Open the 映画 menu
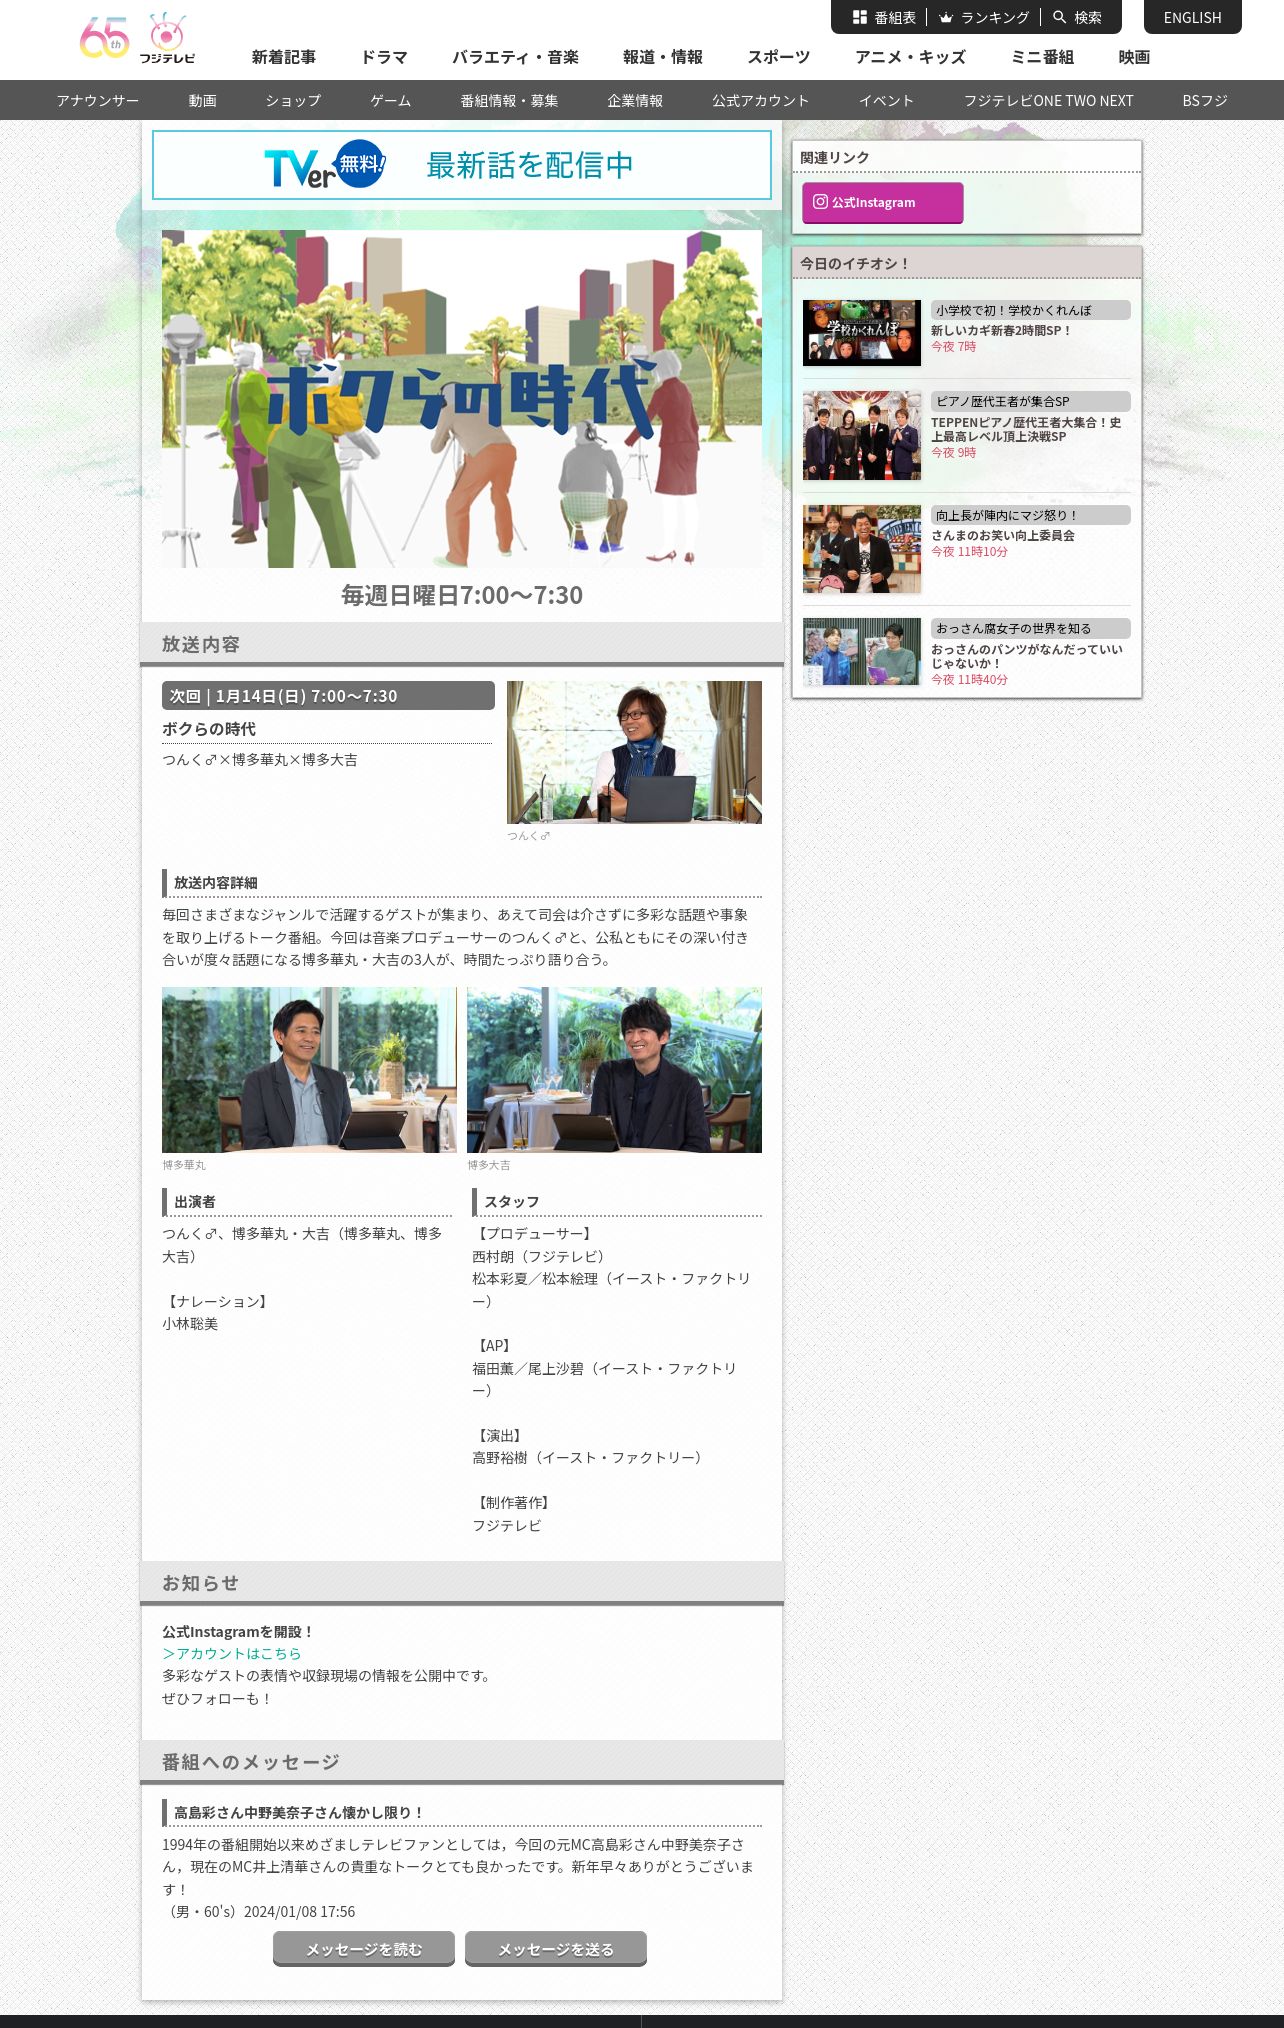Image resolution: width=1284 pixels, height=2028 pixels. coord(1134,57)
